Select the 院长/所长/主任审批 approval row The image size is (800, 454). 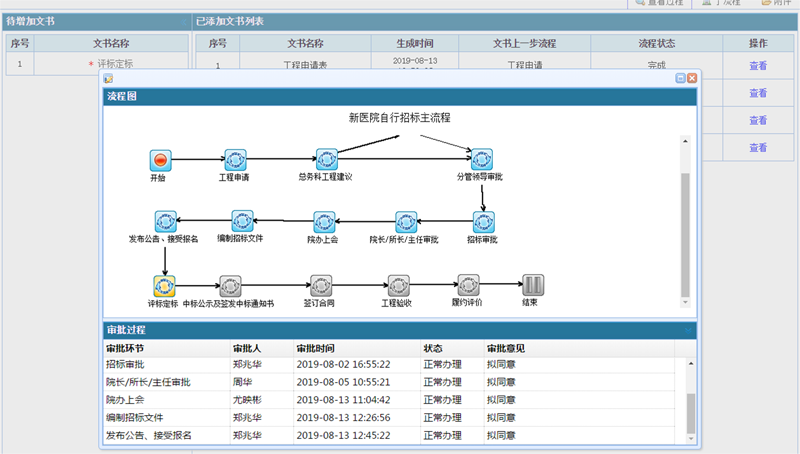click(x=389, y=382)
